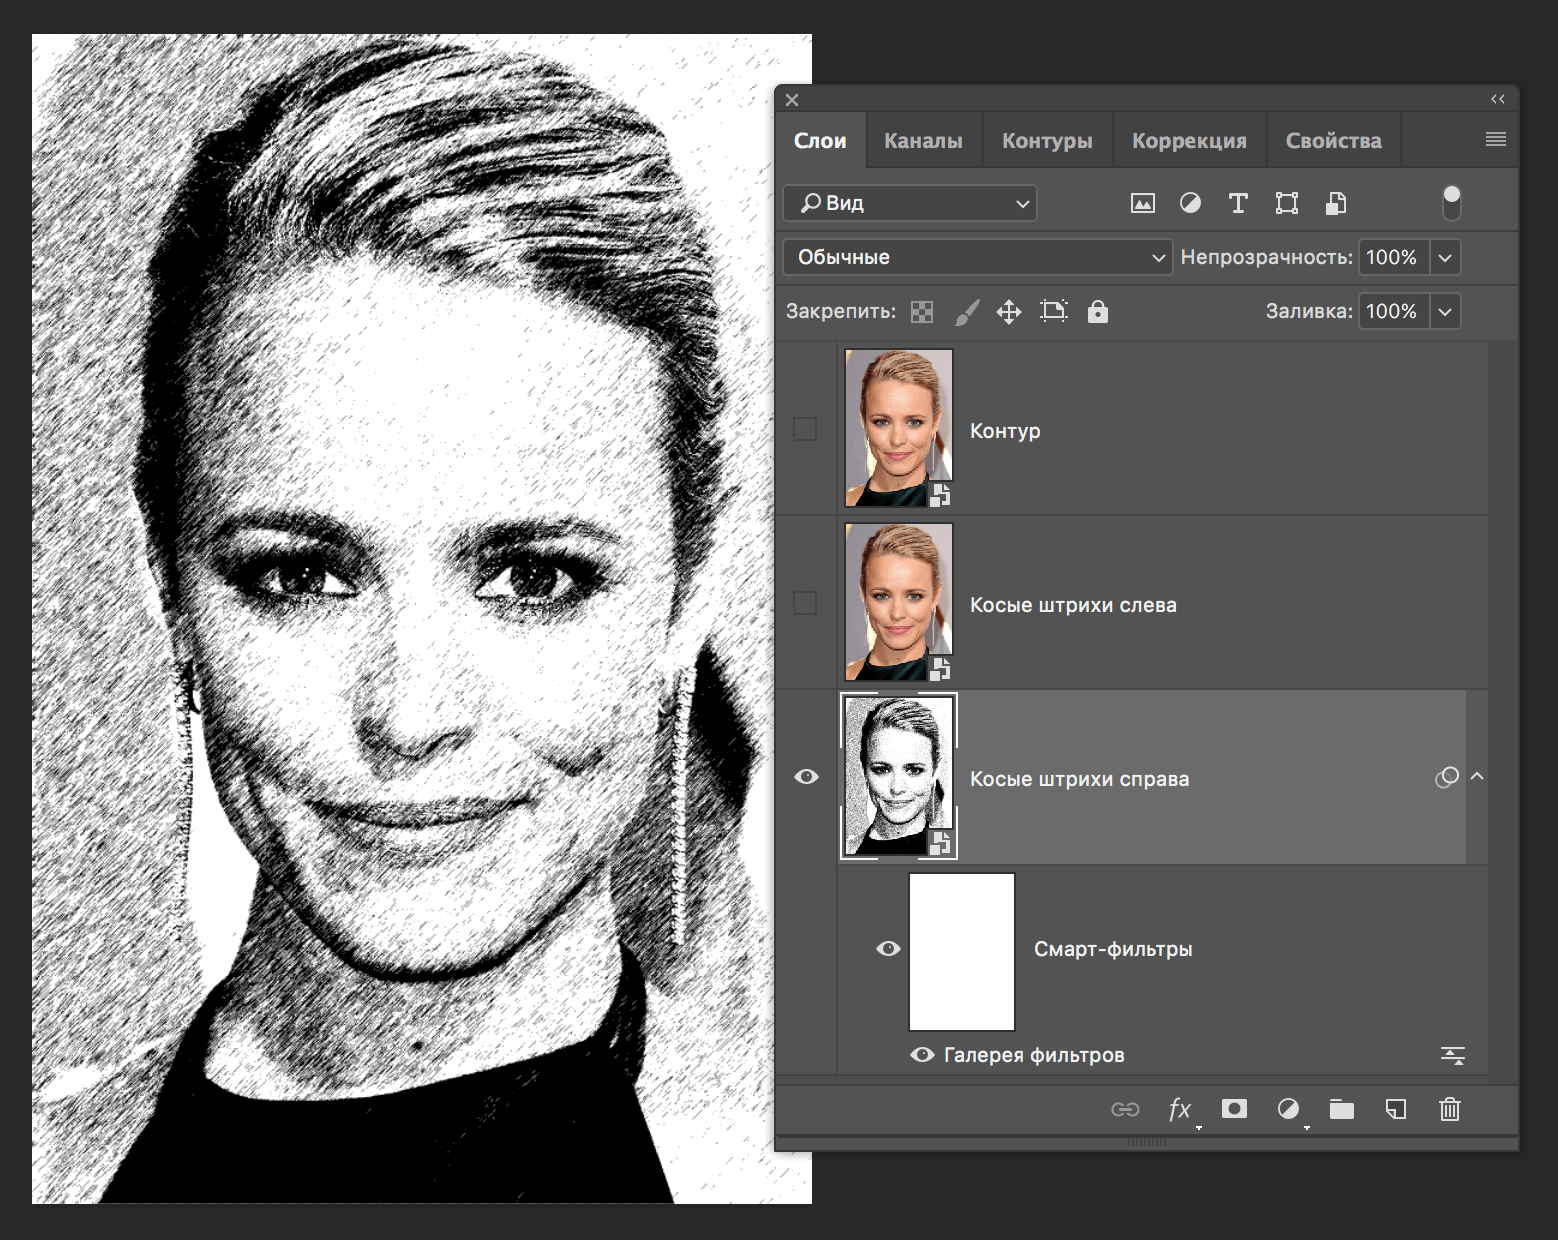
Task: Switch to the Коррекция tab
Action: click(1189, 140)
